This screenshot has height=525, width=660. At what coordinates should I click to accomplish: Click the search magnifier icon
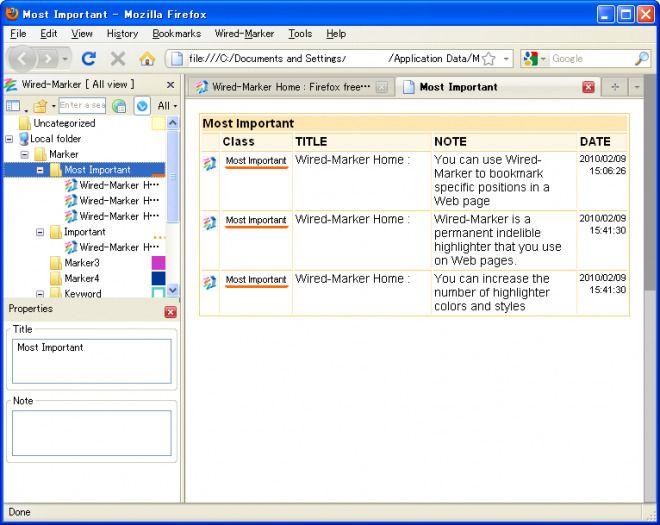pos(641,59)
